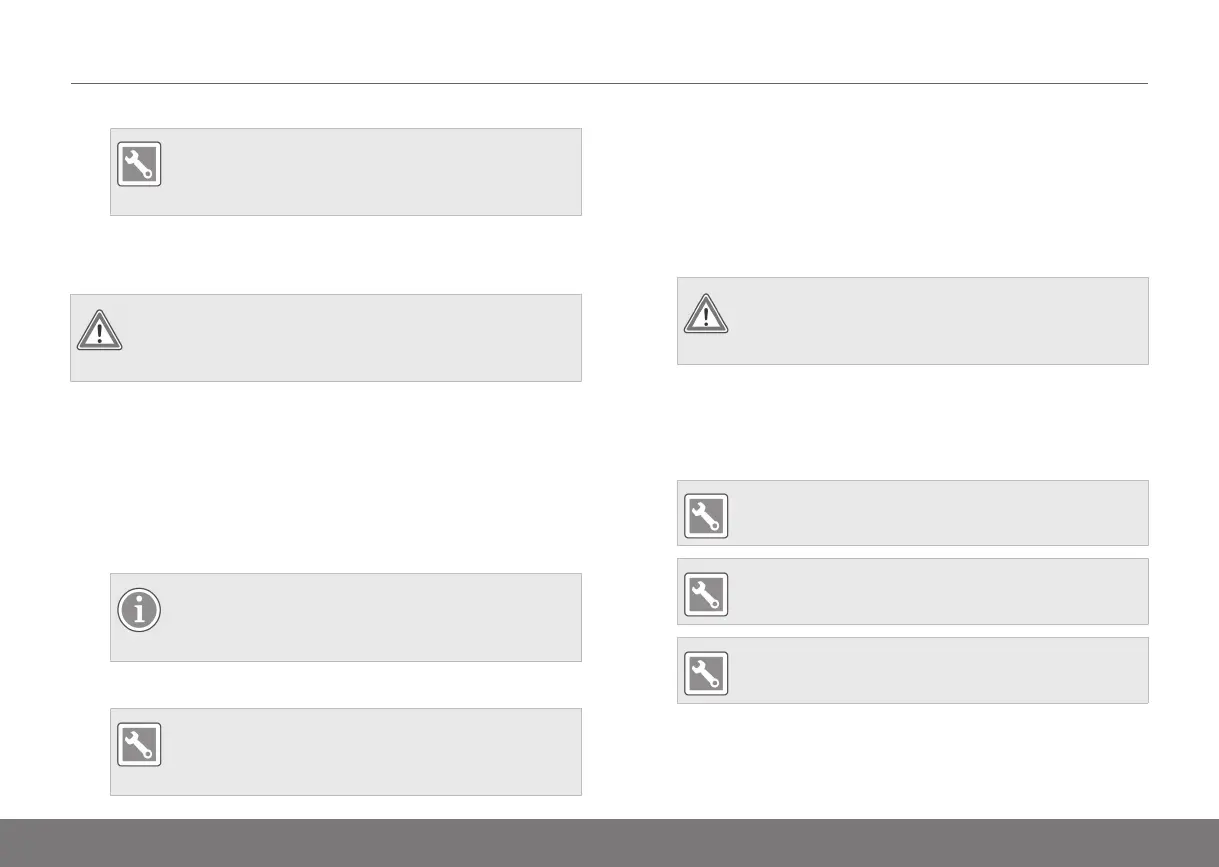The image size is (1219, 867).
Task: Click the circled info icon in the left column
Action: [x=139, y=610]
